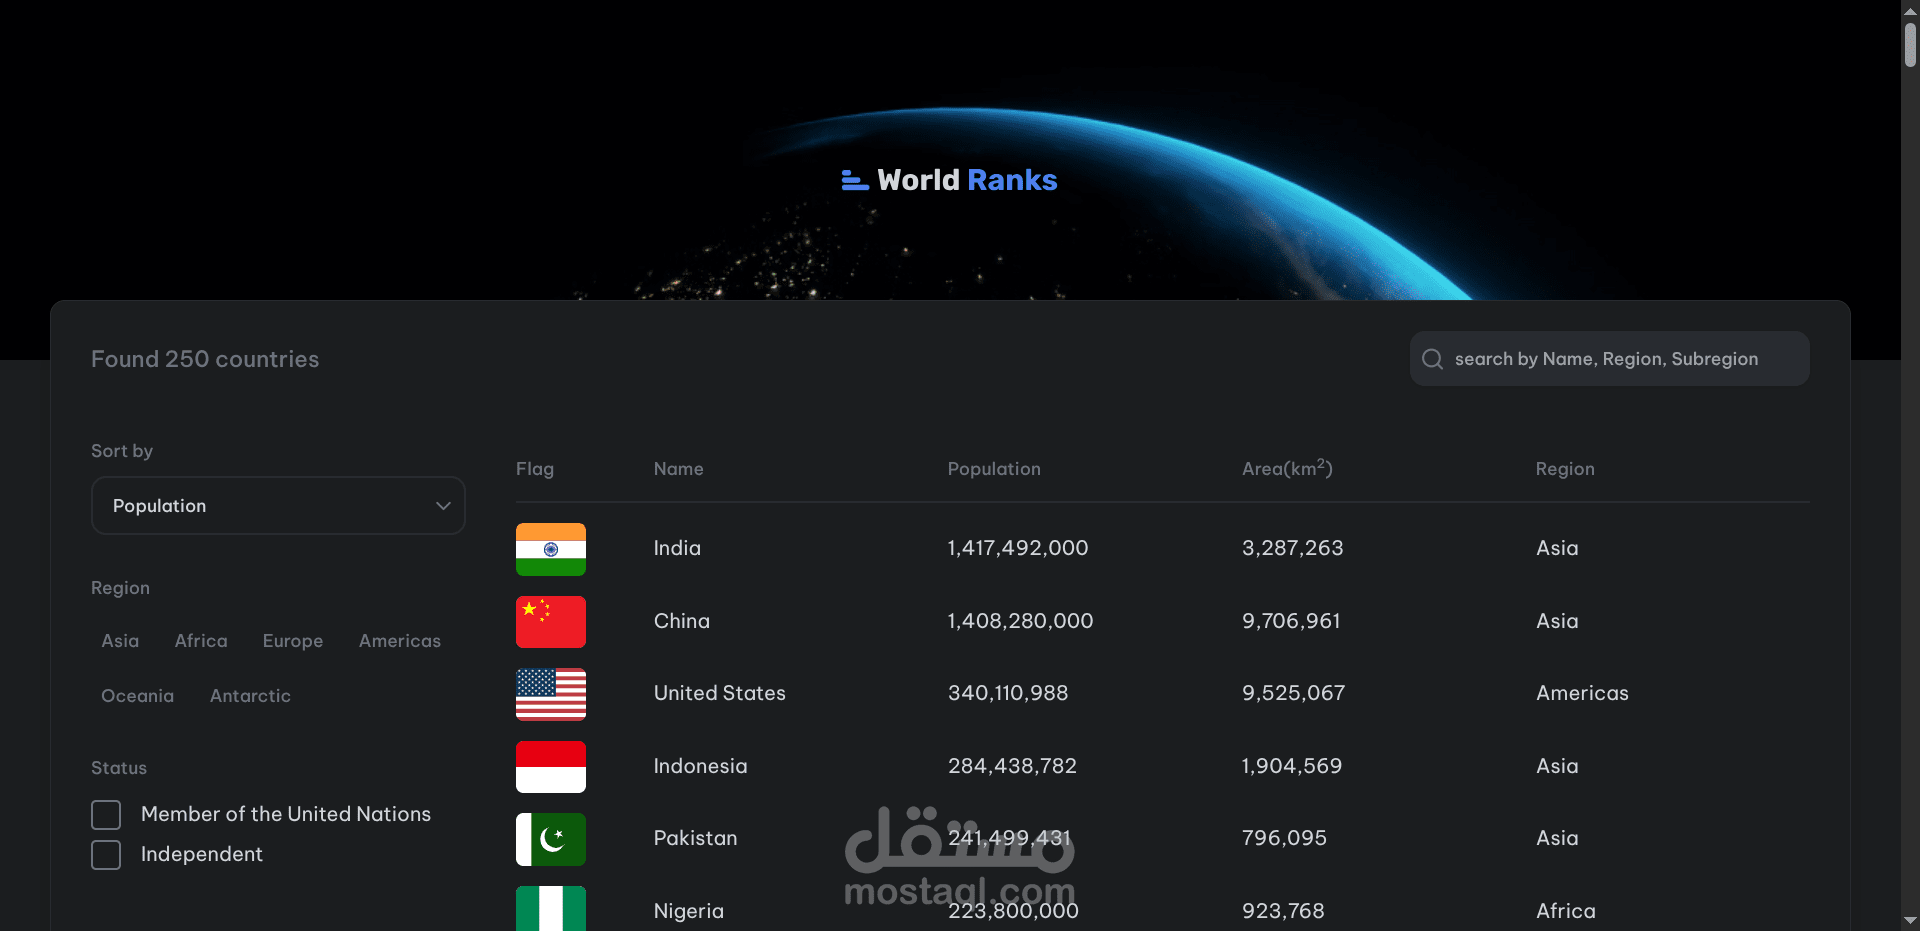
Task: Click the United States flag
Action: point(551,694)
